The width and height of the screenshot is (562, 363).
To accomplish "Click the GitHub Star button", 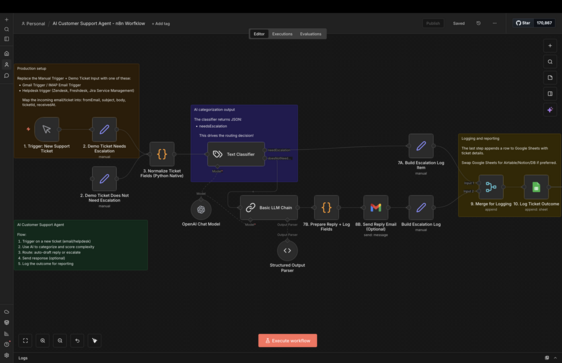I will click(x=523, y=23).
